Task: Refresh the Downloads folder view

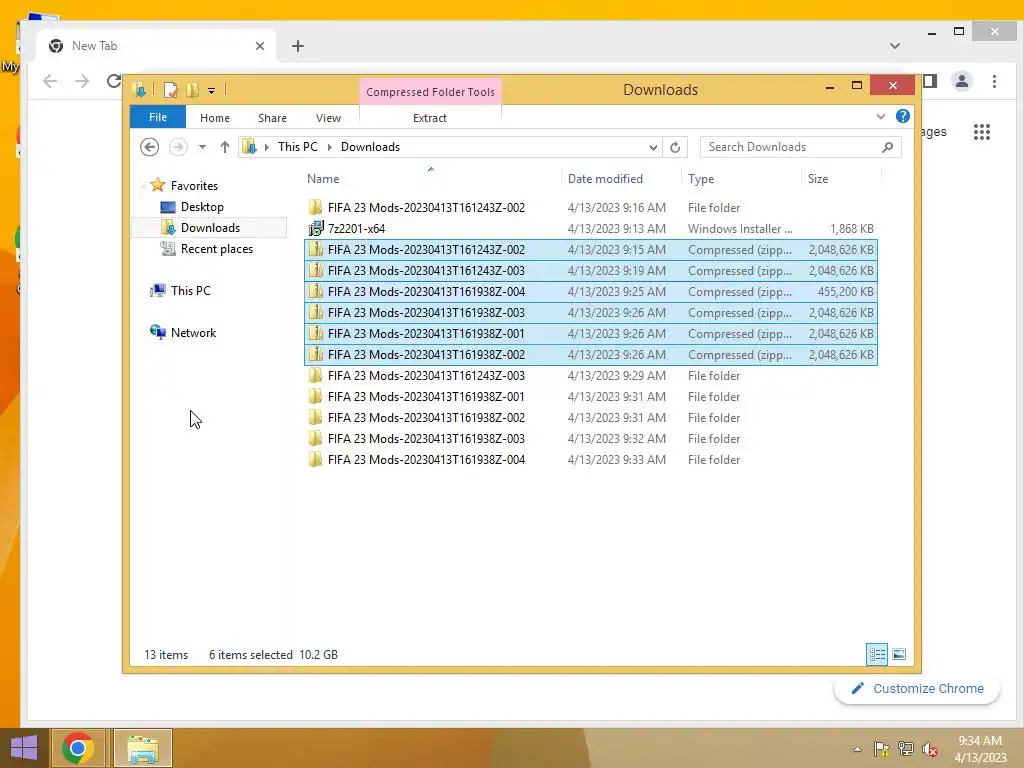Action: tap(675, 148)
